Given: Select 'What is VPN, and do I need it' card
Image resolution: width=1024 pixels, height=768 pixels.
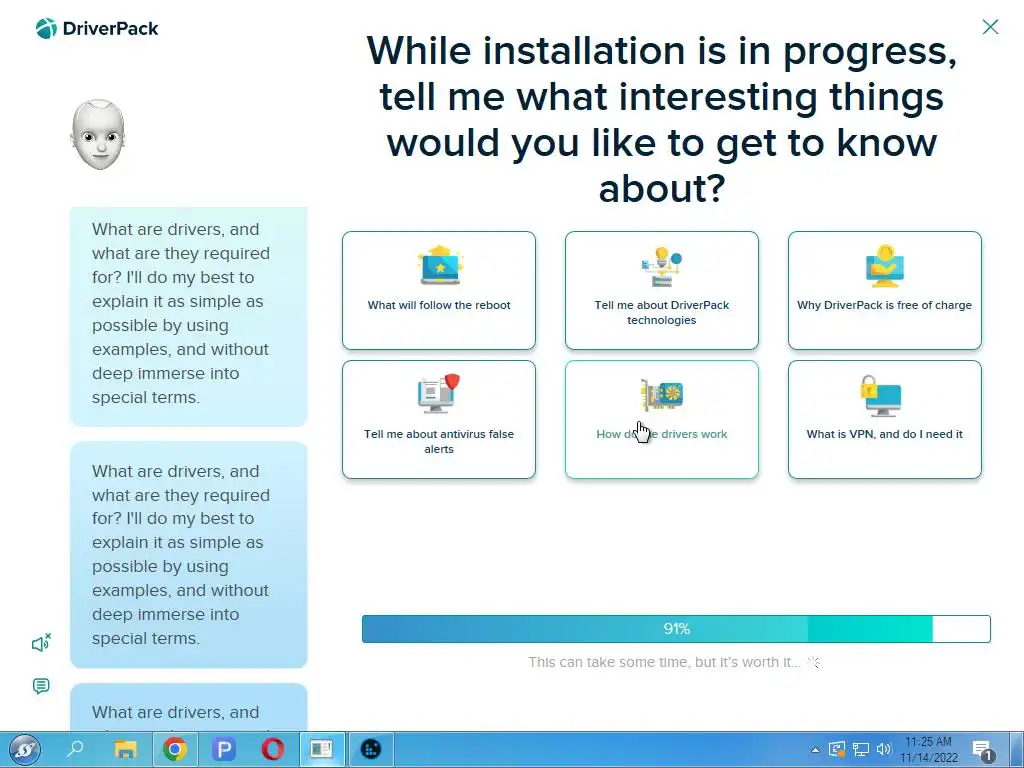Looking at the screenshot, I should (x=884, y=419).
